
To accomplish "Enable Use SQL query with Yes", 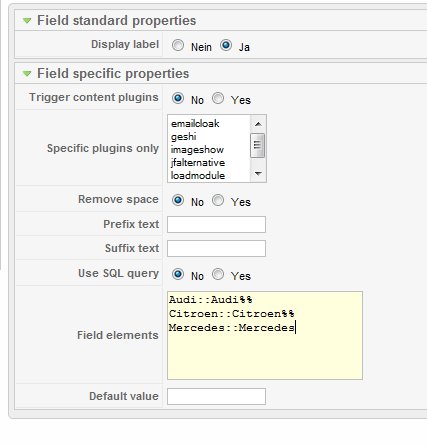I will pyautogui.click(x=218, y=274).
